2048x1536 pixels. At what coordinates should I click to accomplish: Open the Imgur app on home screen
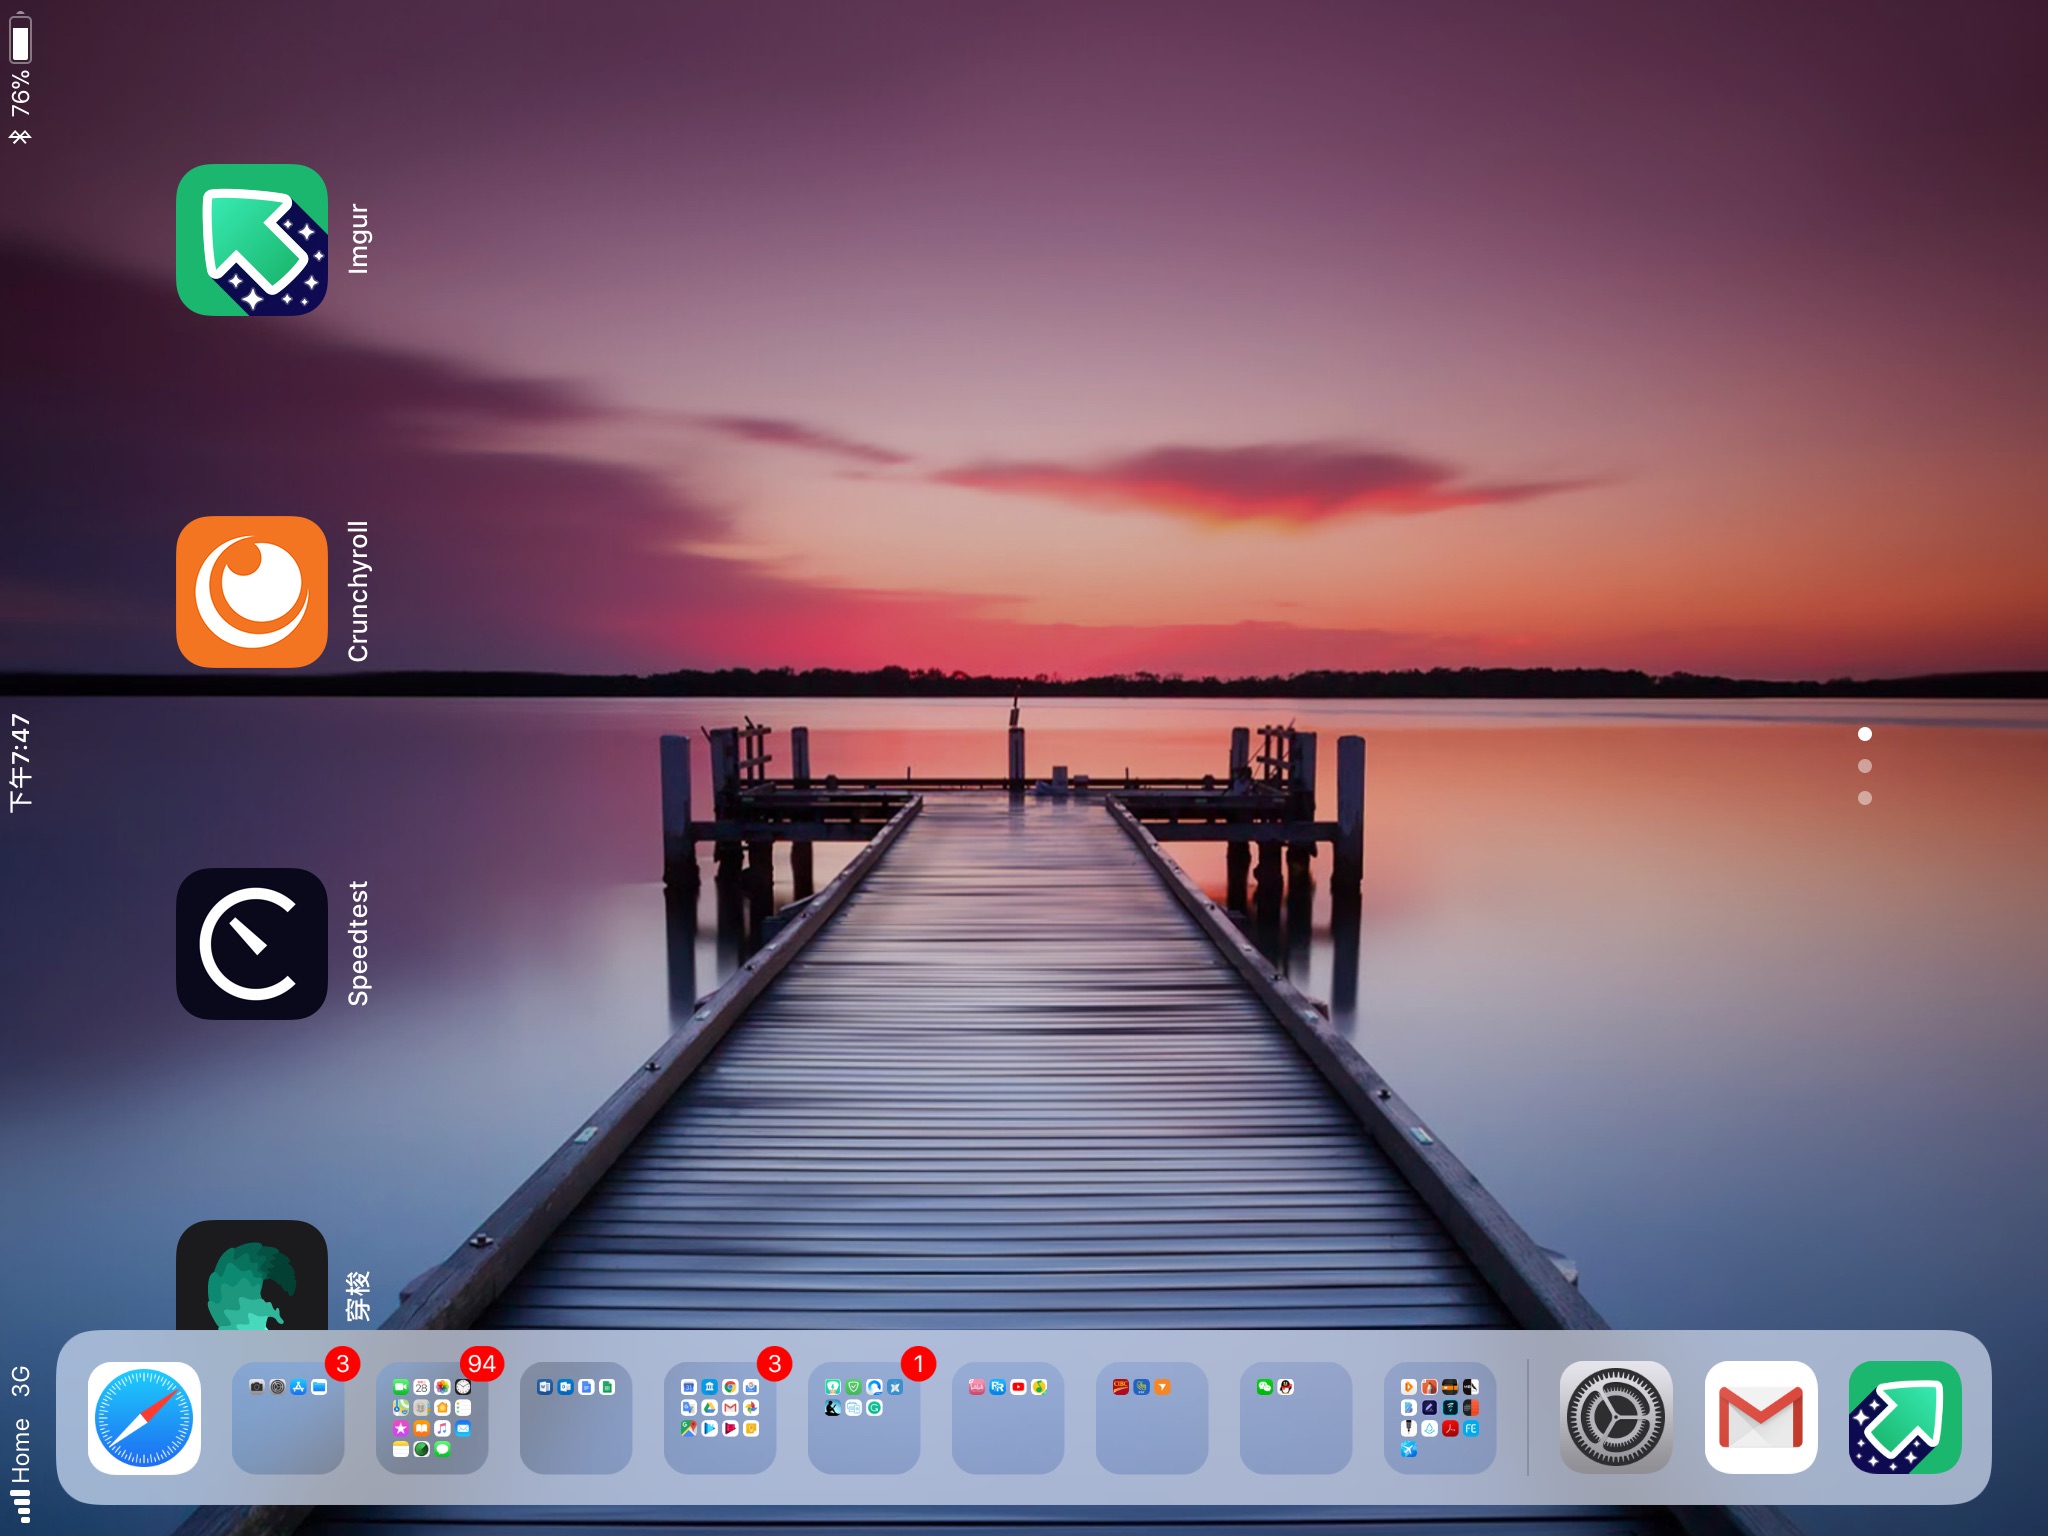click(x=252, y=240)
